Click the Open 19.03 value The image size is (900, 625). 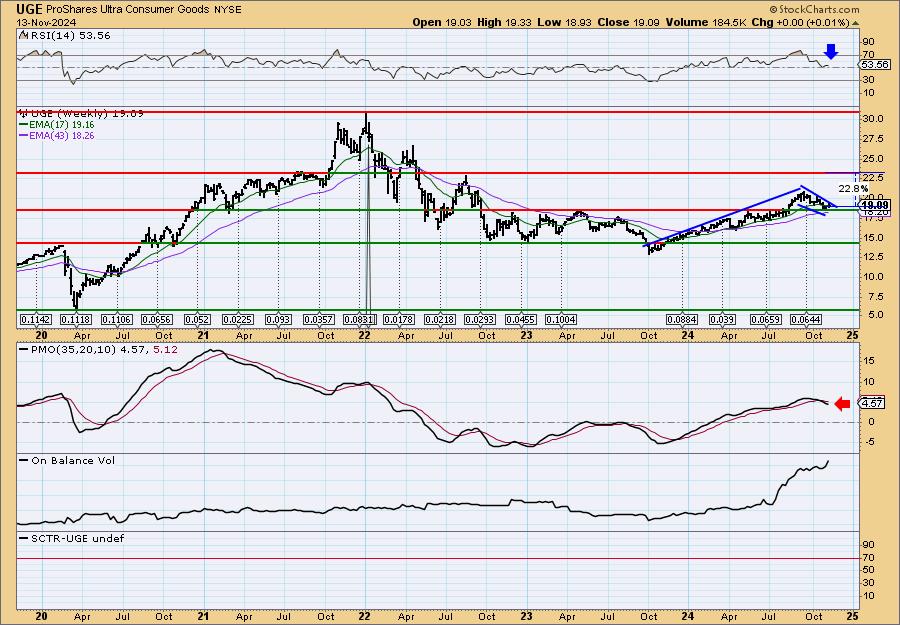pos(444,22)
